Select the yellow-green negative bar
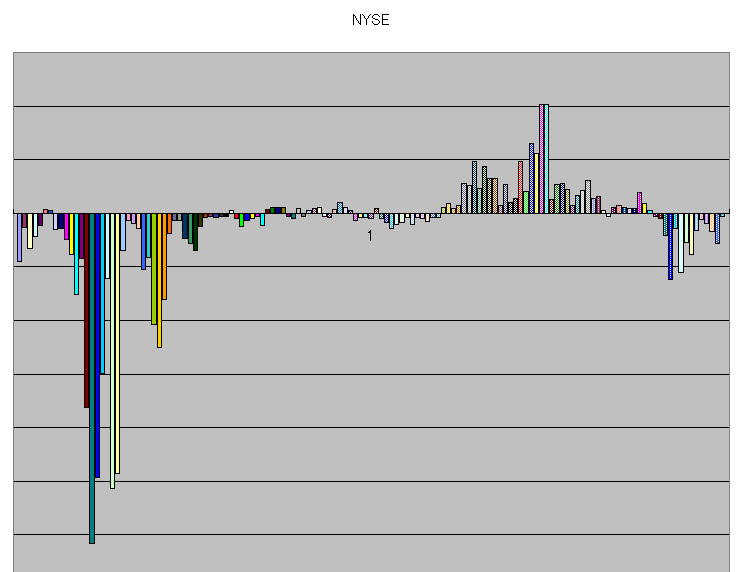The height and width of the screenshot is (572, 736). (x=154, y=269)
